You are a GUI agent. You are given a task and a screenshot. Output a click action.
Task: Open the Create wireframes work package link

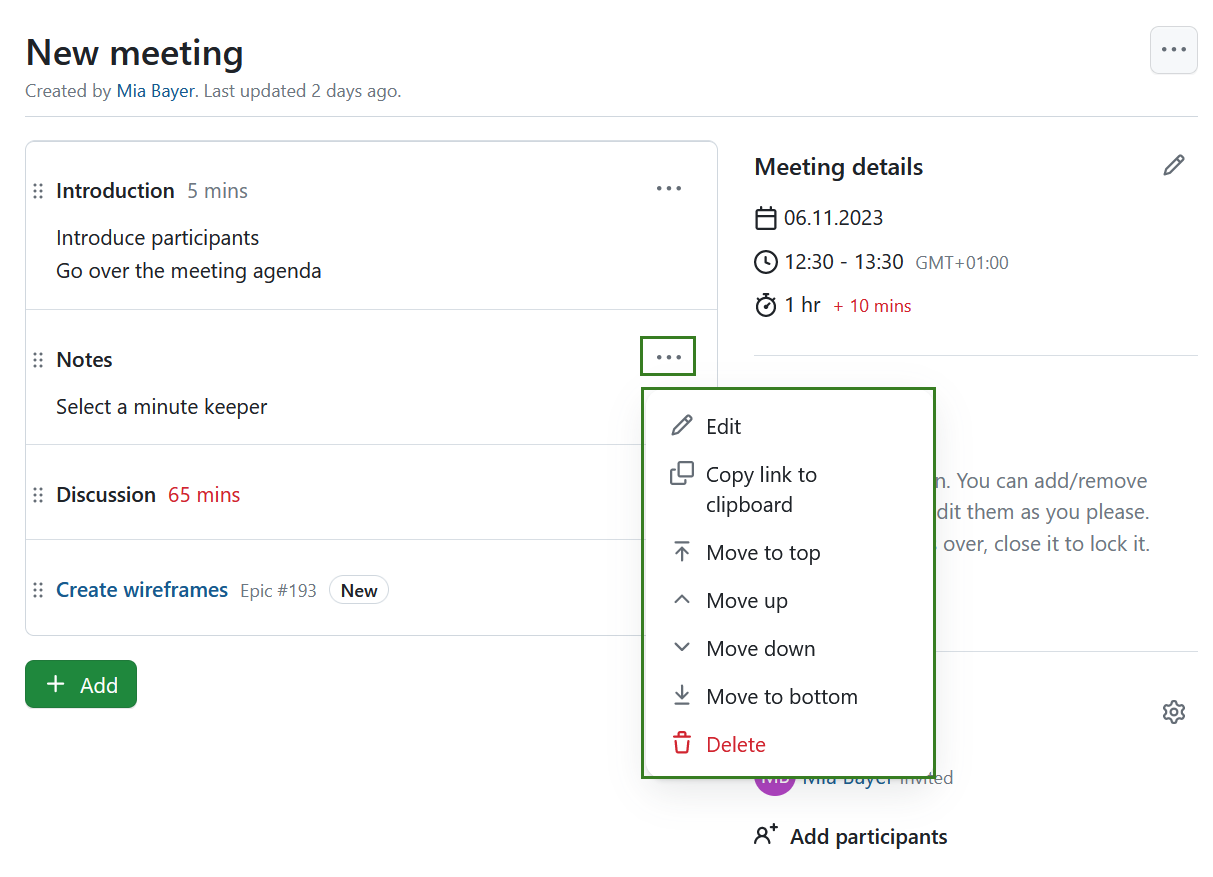pyautogui.click(x=142, y=590)
